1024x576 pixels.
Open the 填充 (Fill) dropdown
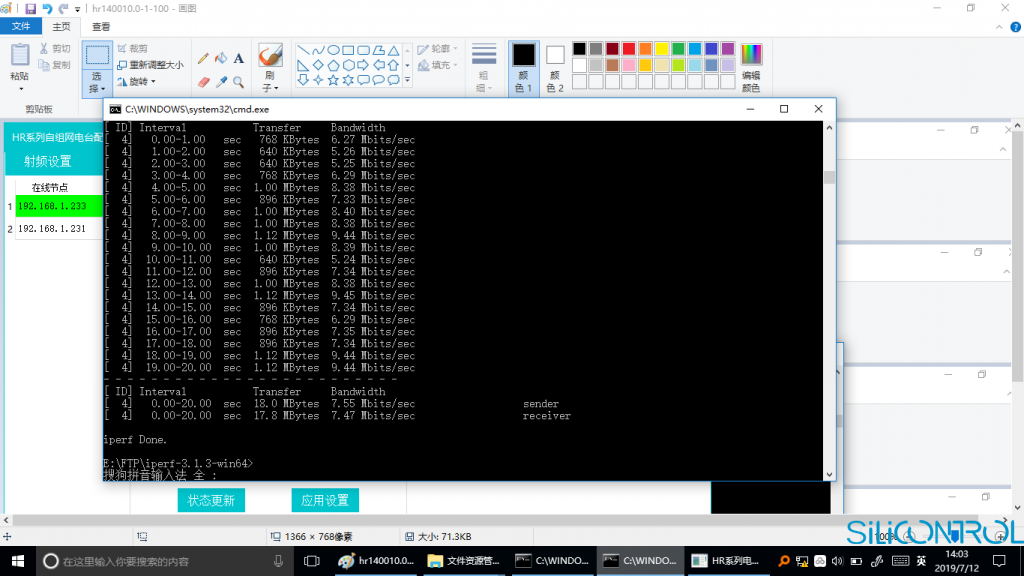[438, 65]
